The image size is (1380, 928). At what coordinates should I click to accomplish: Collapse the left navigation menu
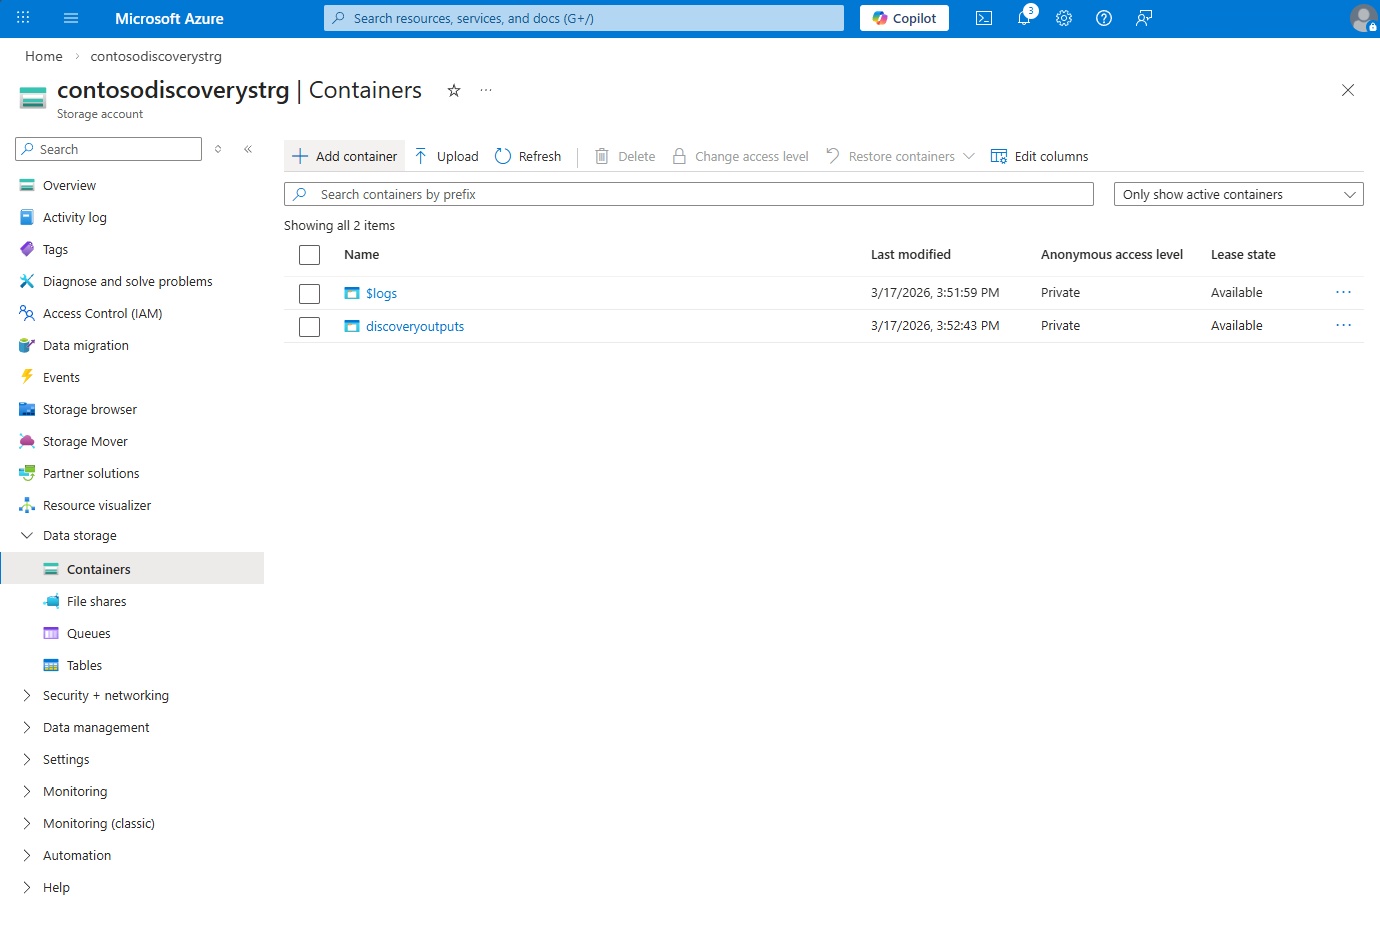[248, 149]
